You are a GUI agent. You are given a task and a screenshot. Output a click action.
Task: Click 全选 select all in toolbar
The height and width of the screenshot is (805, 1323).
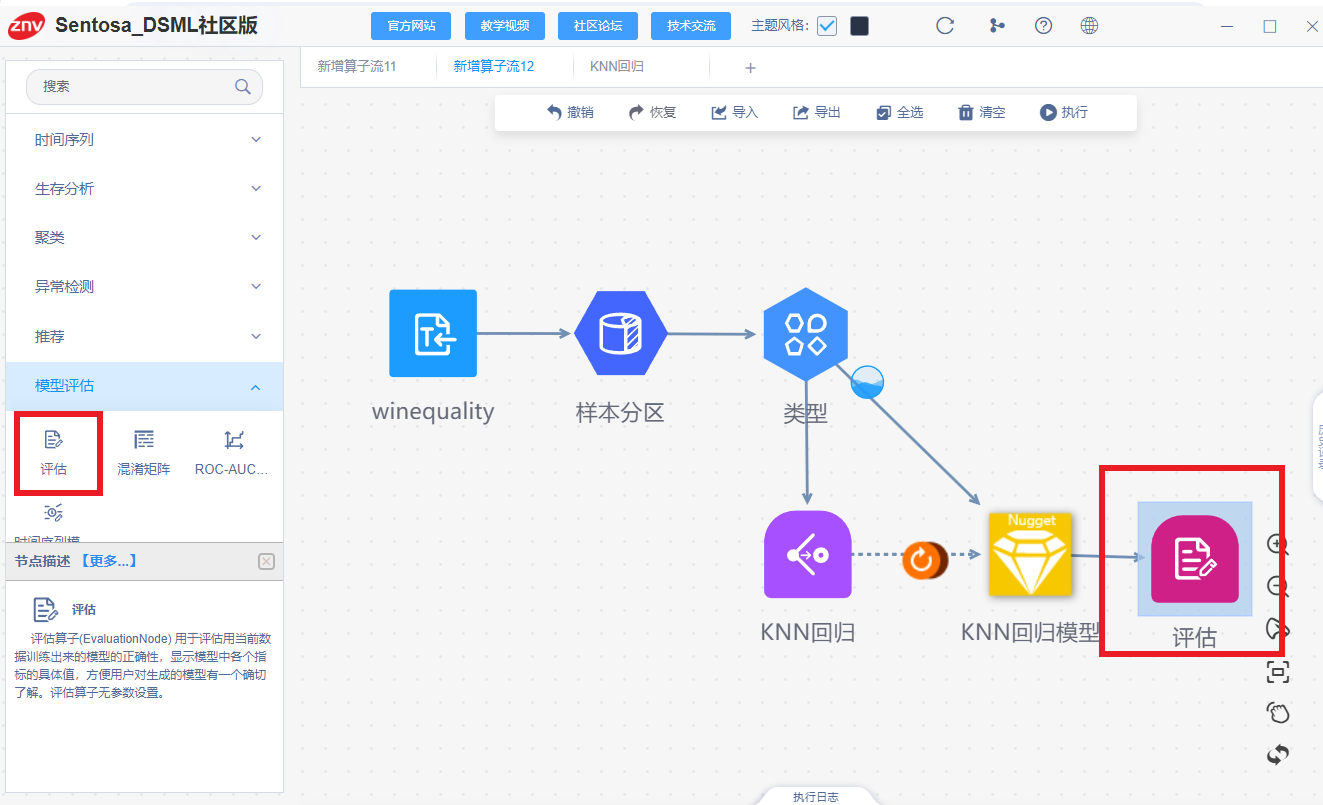[900, 112]
